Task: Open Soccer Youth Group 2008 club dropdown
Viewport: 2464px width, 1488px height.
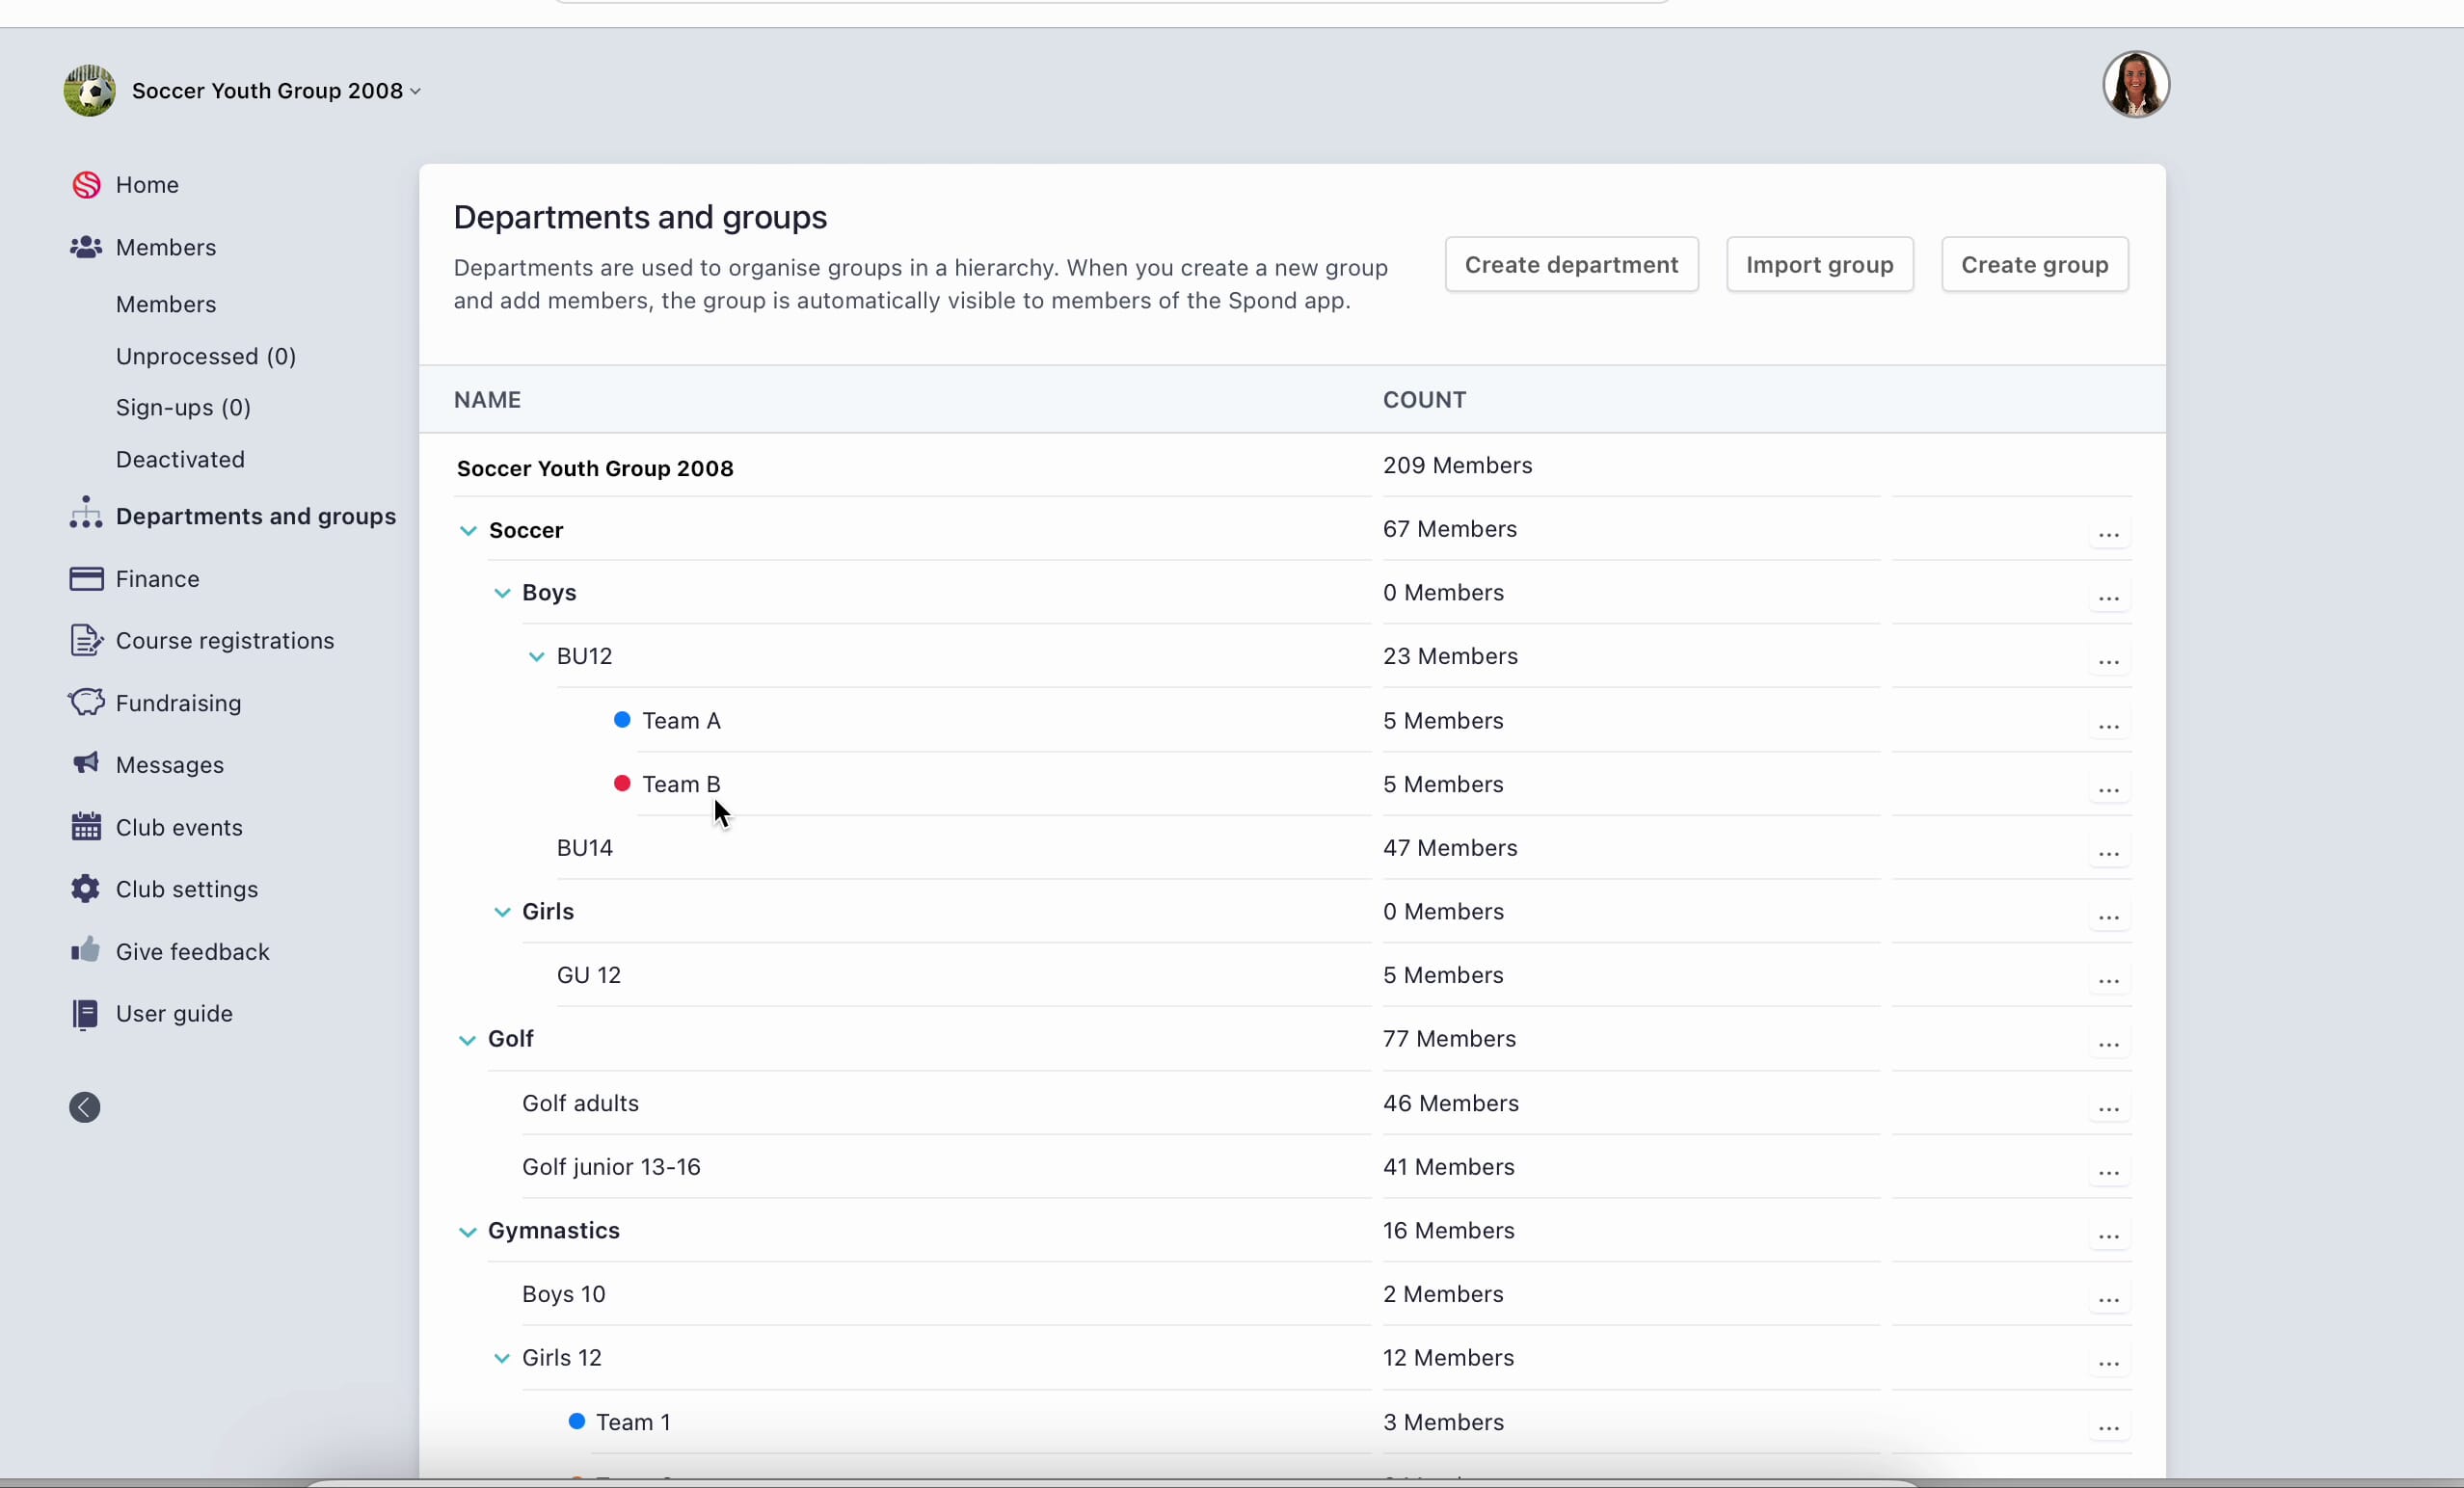Action: (276, 91)
